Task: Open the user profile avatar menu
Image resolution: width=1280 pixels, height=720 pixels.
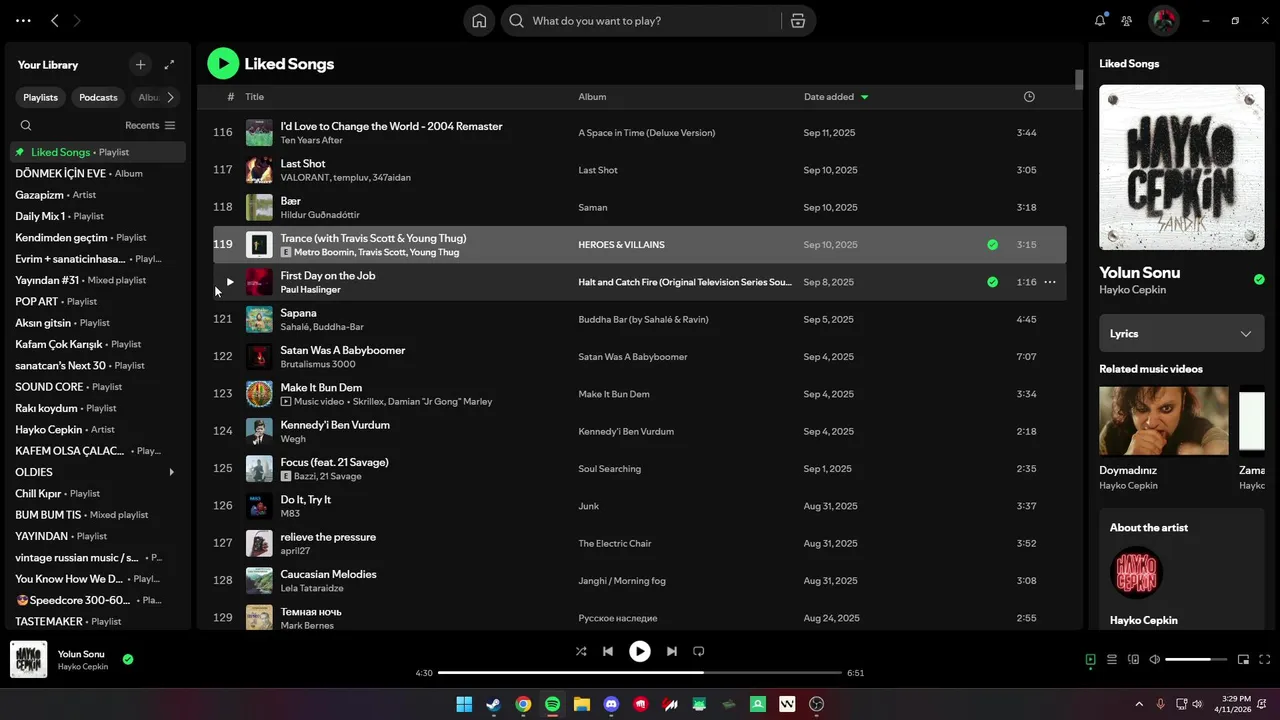Action: pos(1164,20)
